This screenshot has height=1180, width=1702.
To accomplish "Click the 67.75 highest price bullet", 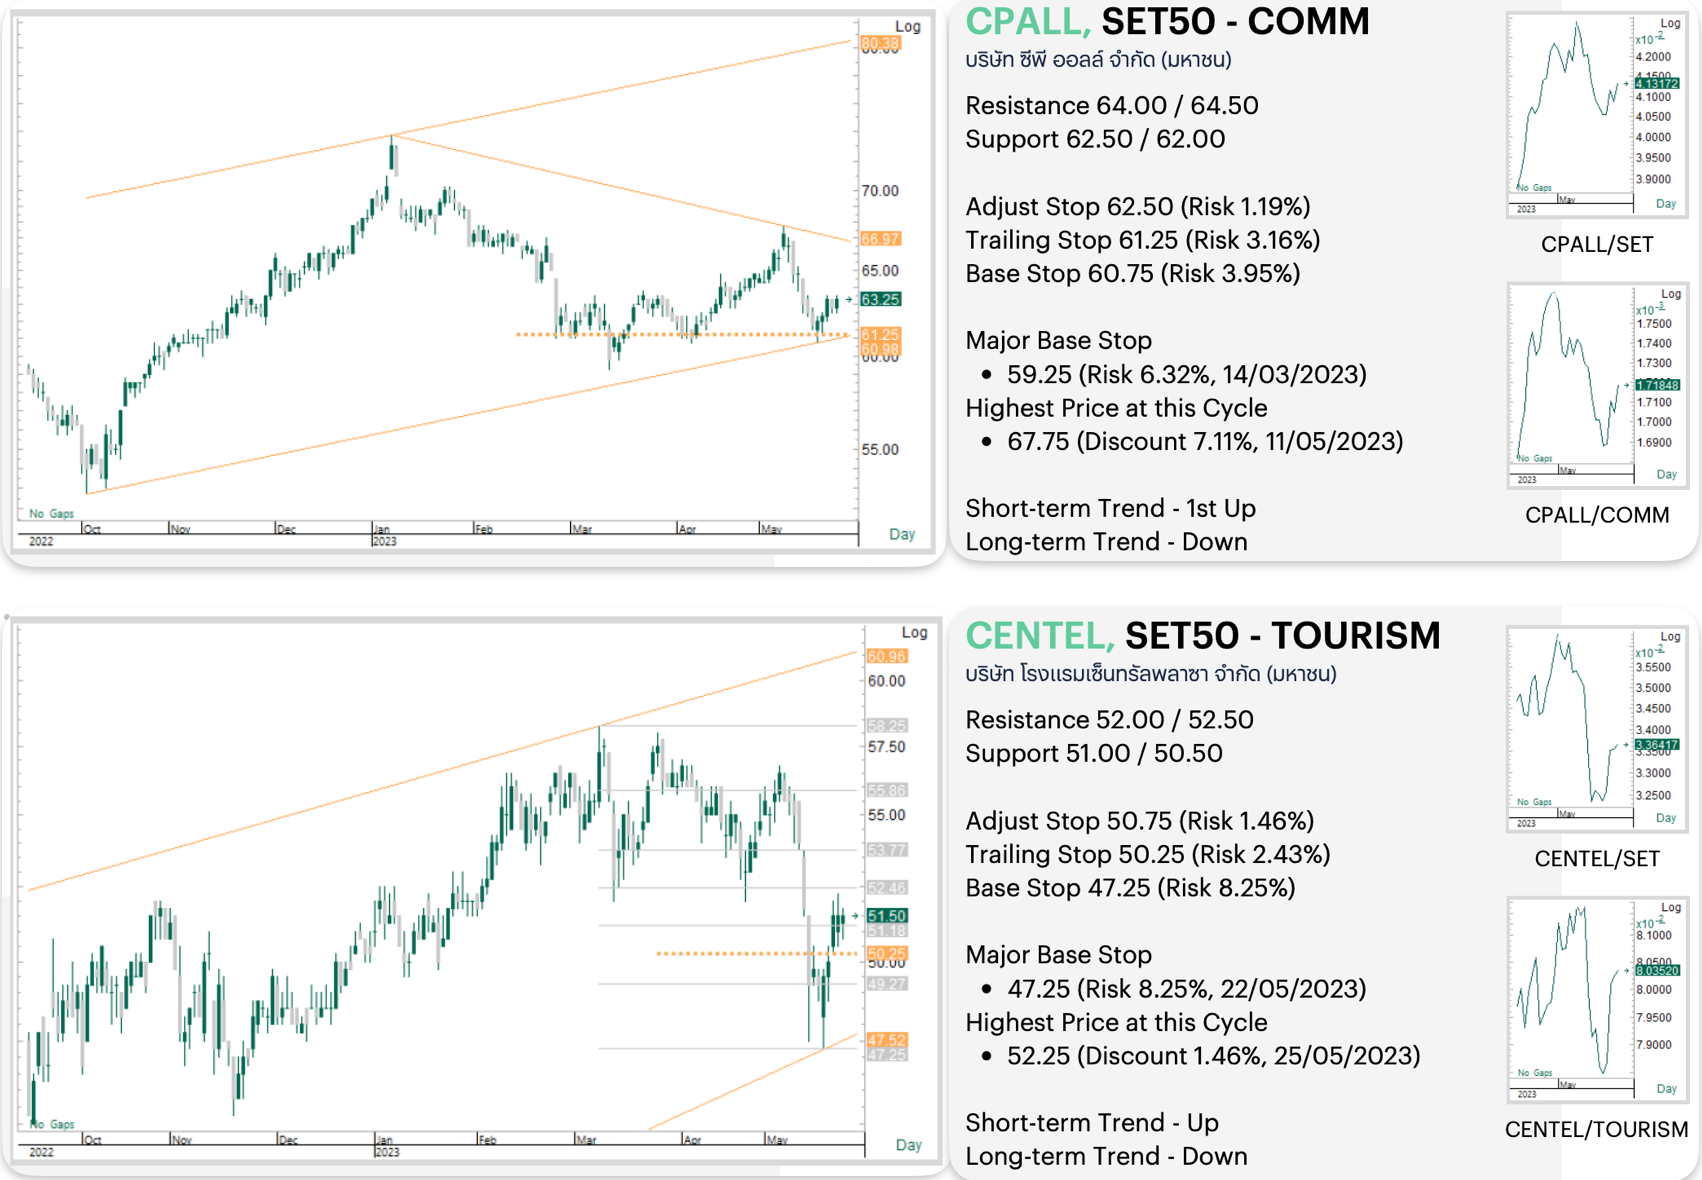I will (x=1205, y=441).
